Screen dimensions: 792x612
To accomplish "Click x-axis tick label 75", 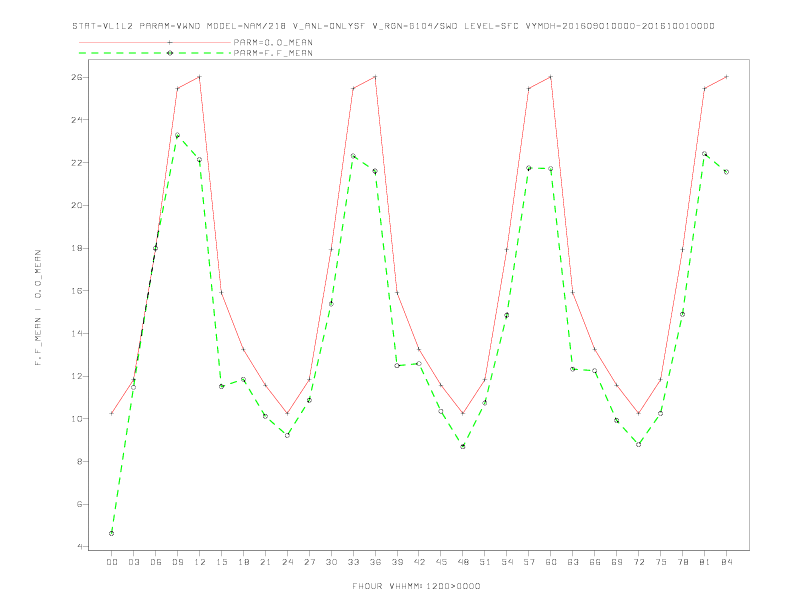I will point(661,562).
